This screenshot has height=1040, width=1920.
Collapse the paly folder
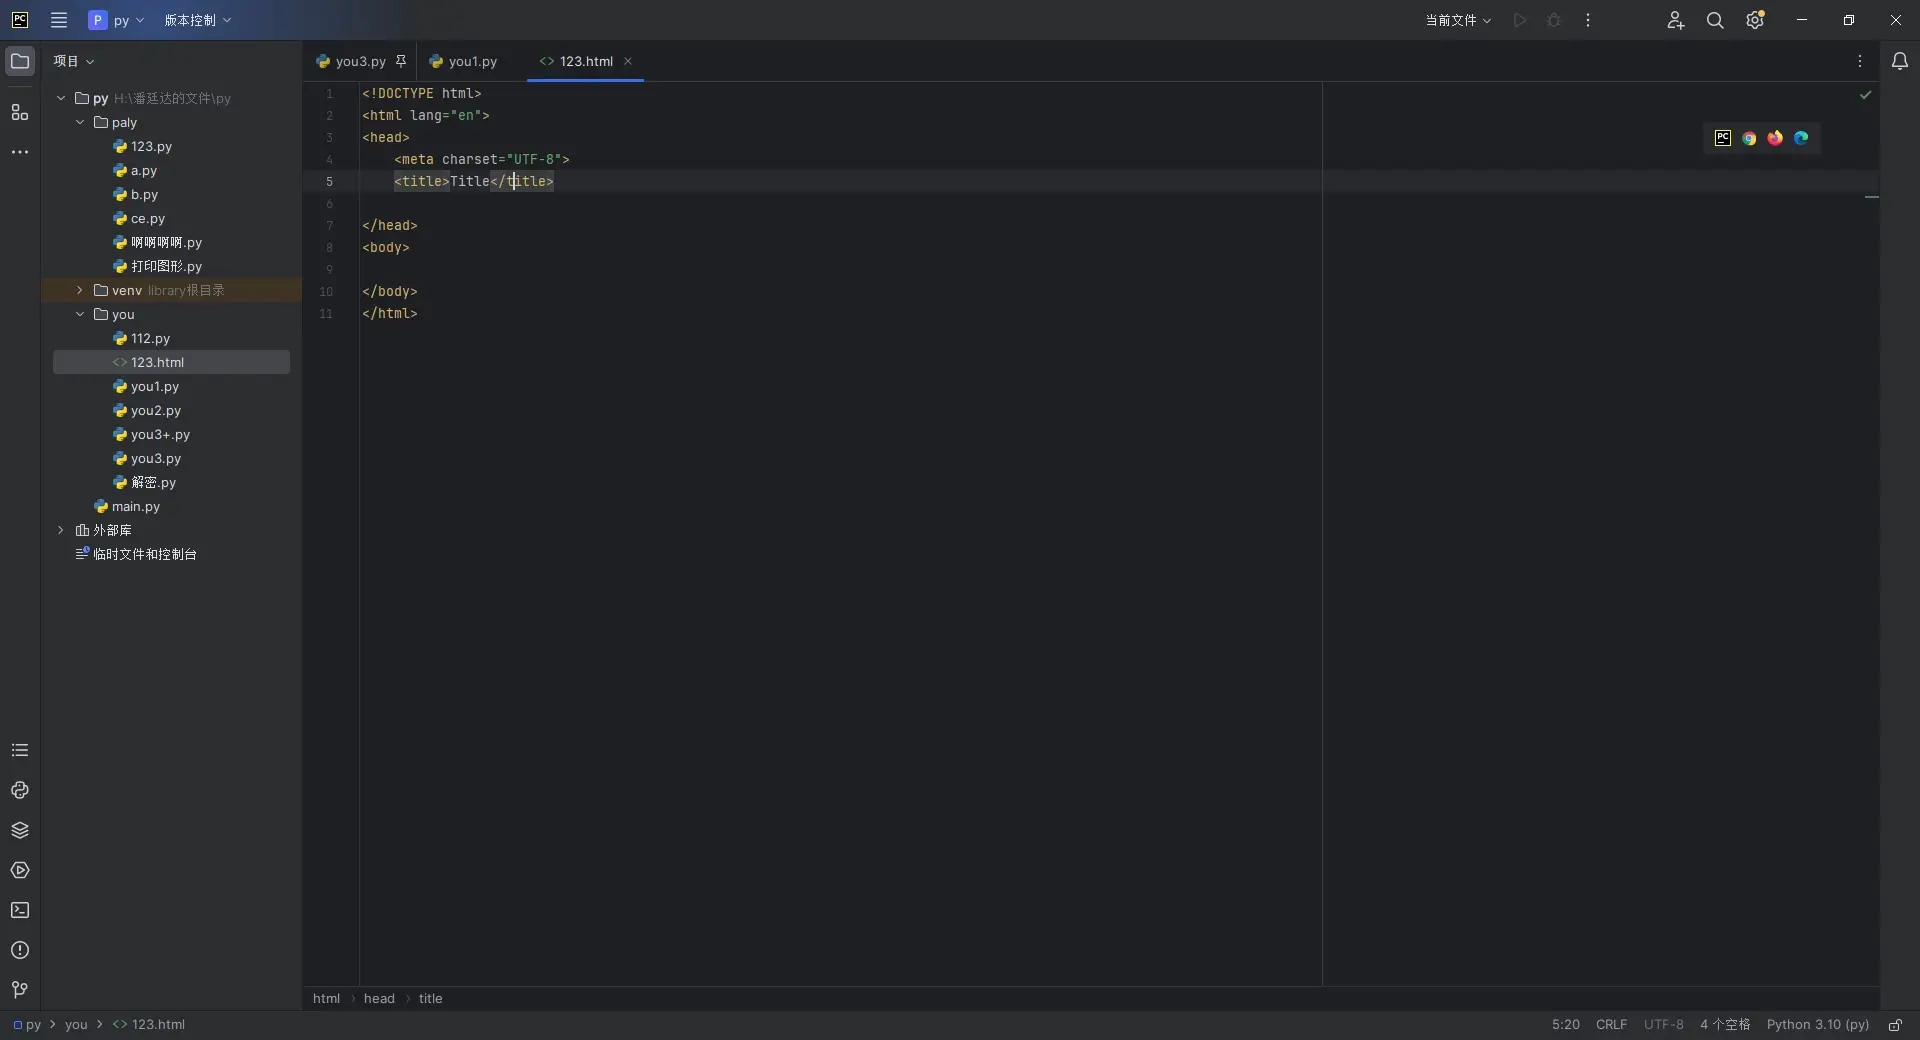[x=80, y=122]
